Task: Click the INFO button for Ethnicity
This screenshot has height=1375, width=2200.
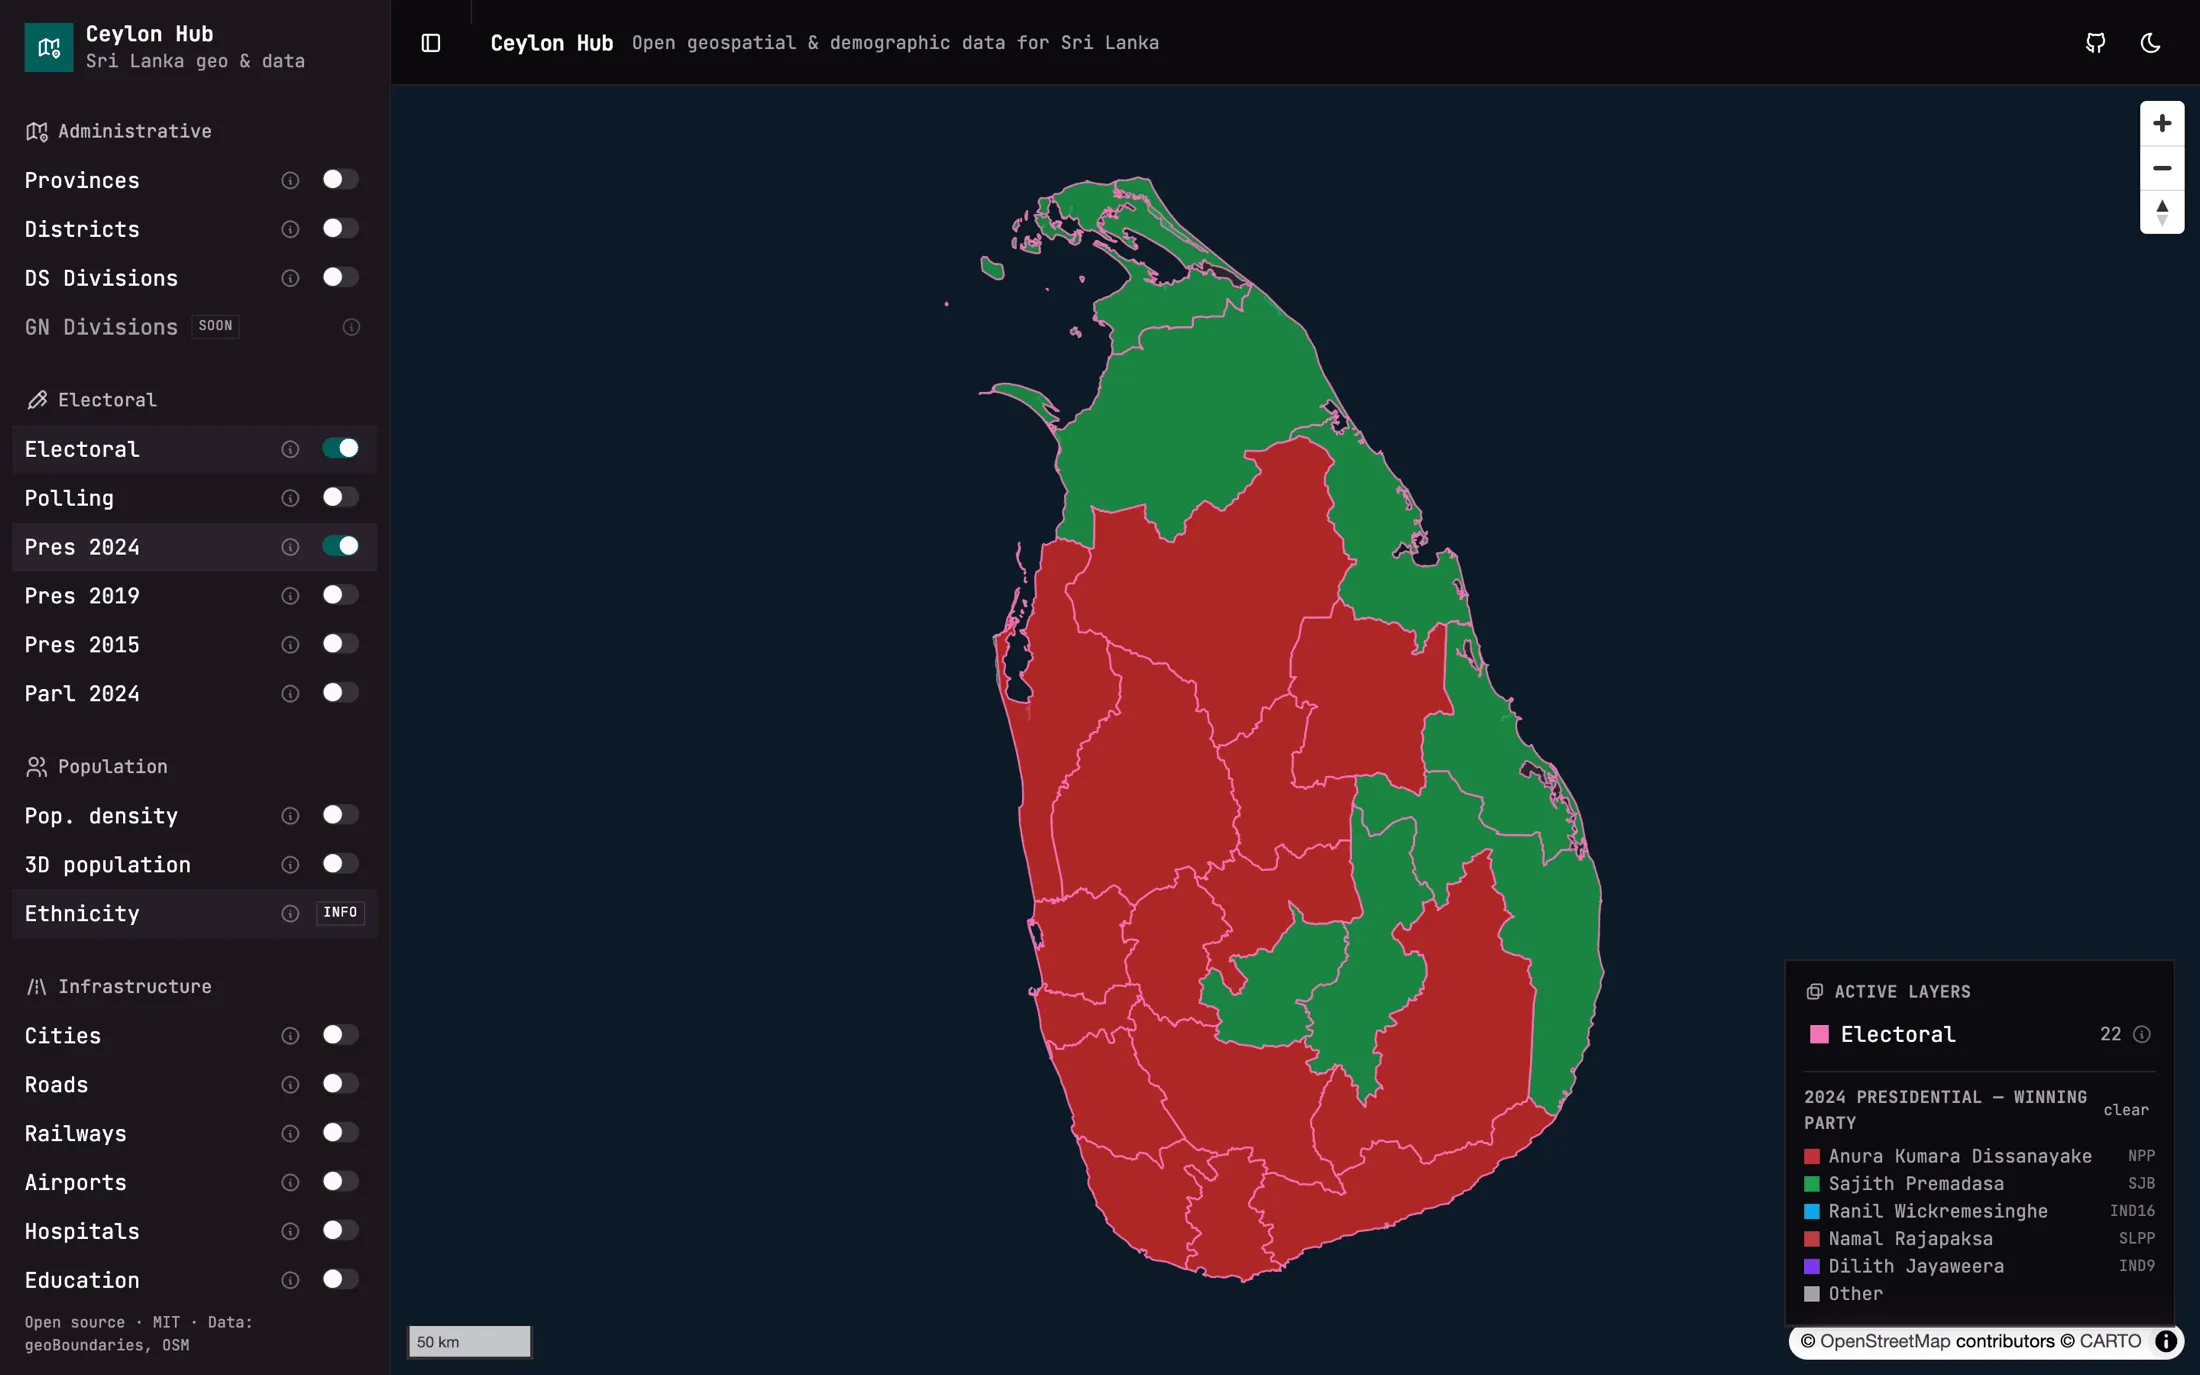Action: [x=340, y=913]
